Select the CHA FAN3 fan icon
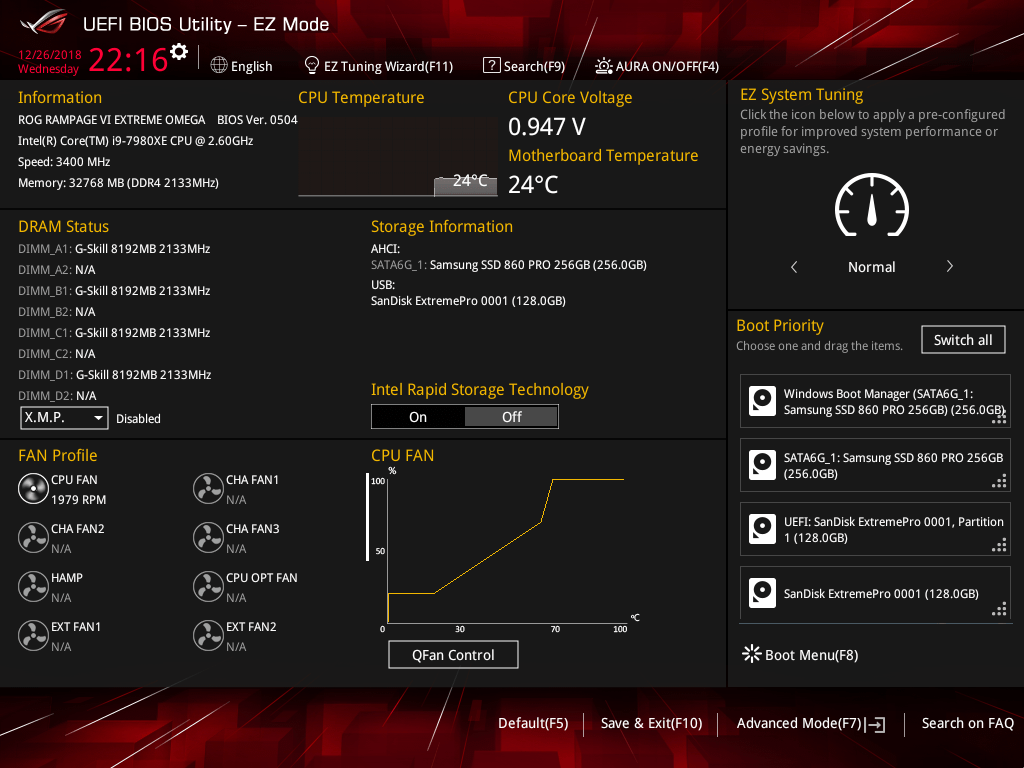 [x=208, y=537]
